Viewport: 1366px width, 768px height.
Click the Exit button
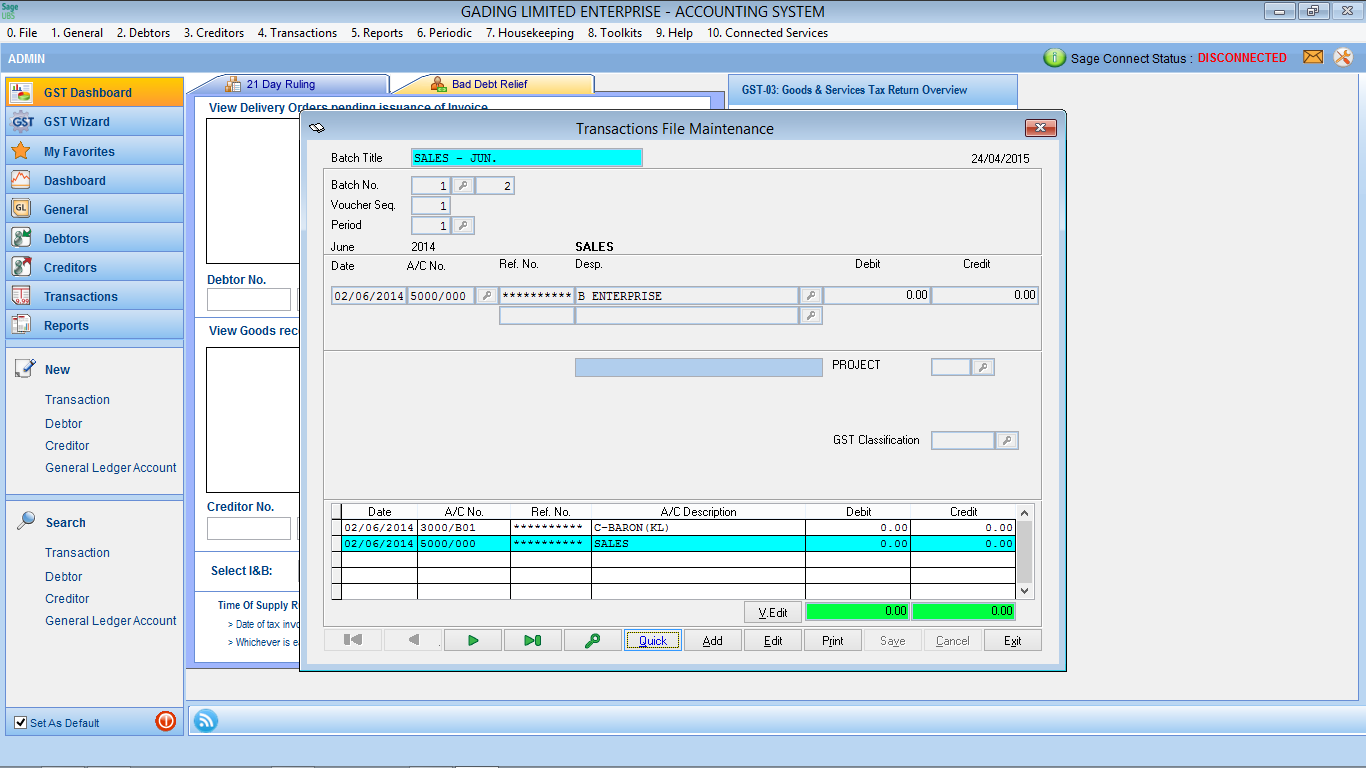pyautogui.click(x=1013, y=640)
